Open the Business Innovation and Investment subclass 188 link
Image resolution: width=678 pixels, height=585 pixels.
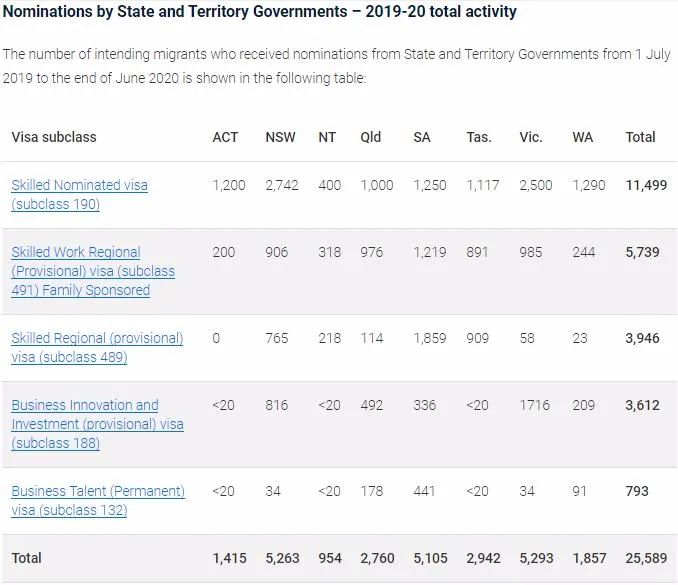[x=97, y=424]
